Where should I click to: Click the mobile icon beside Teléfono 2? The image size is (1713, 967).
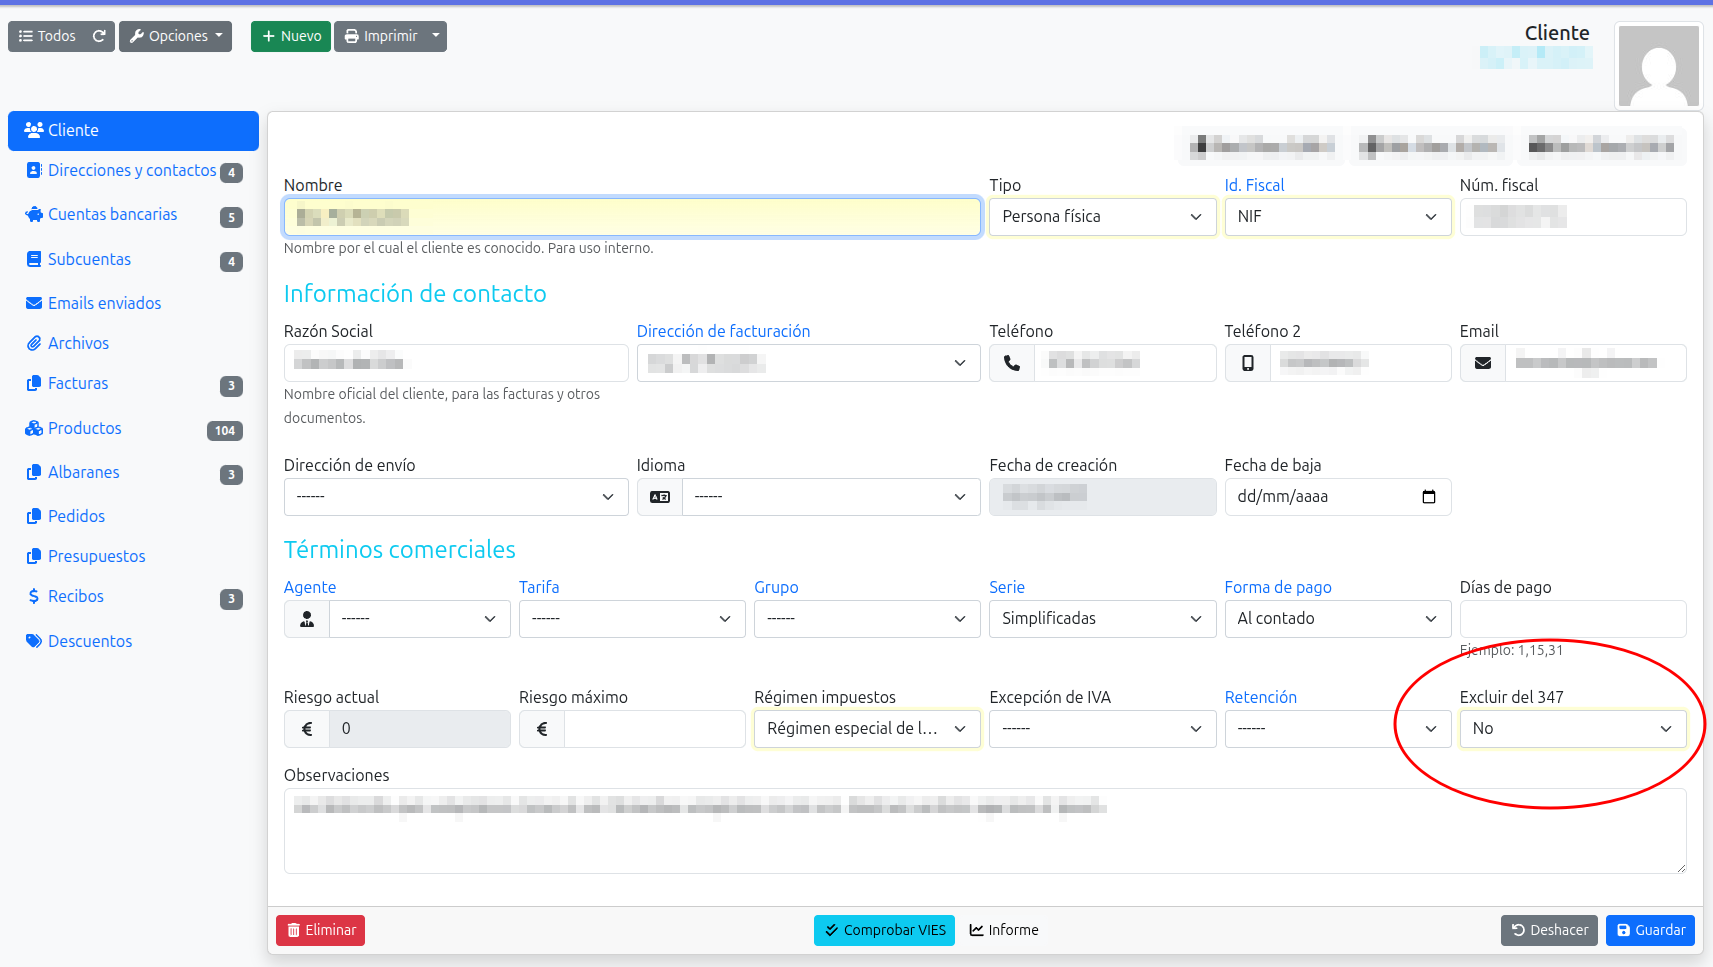point(1247,363)
